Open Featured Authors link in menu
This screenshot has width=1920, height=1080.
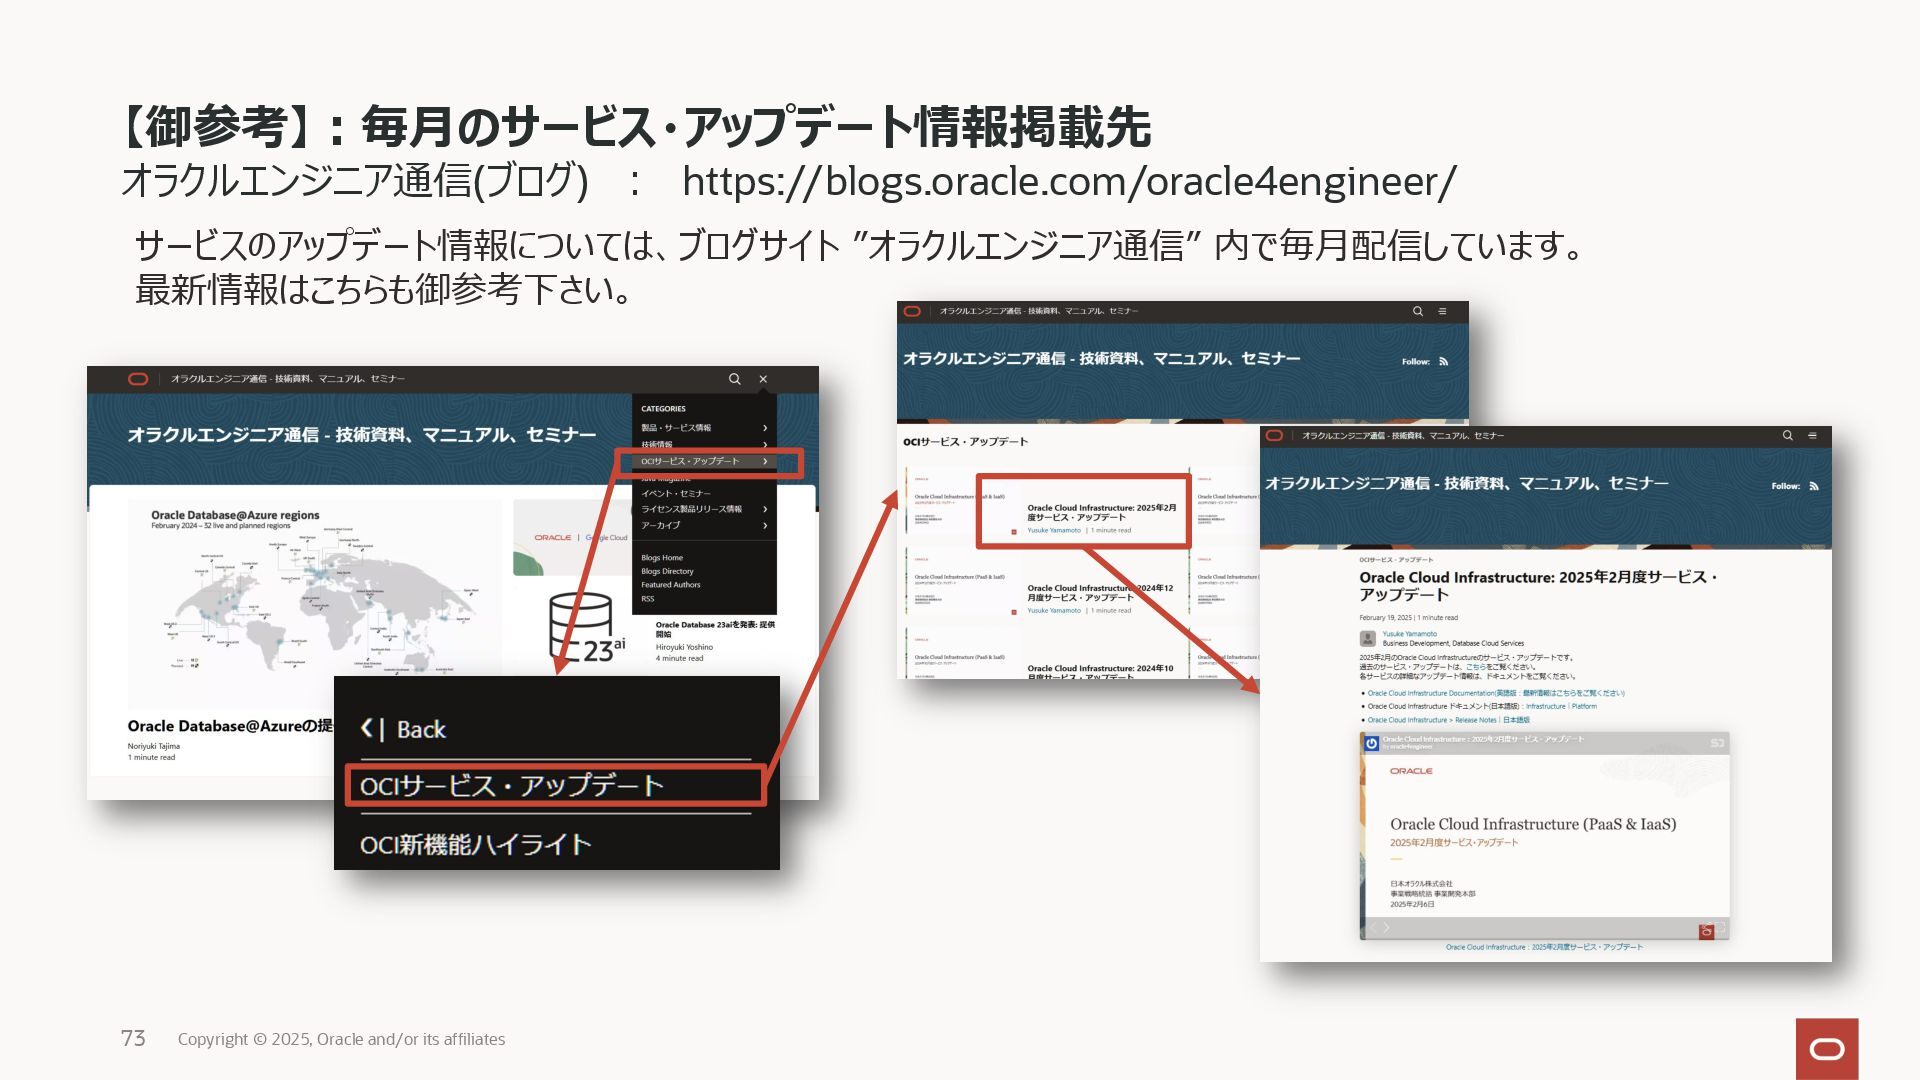670,585
